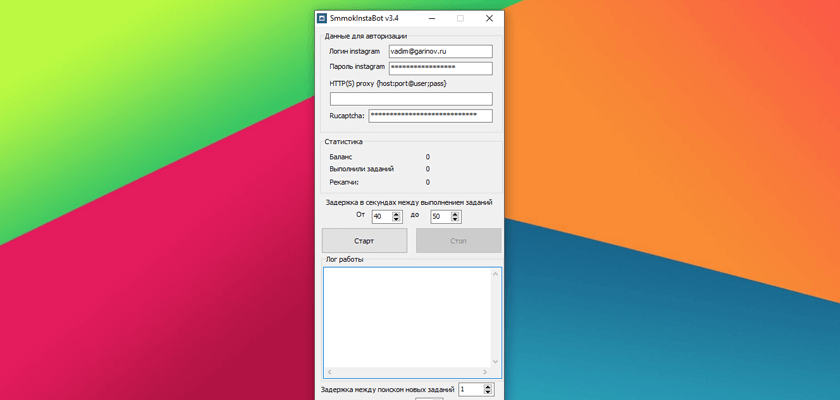Click the Задержка между поиском новых заданий label
Screen dimensions: 840x400
[388, 389]
